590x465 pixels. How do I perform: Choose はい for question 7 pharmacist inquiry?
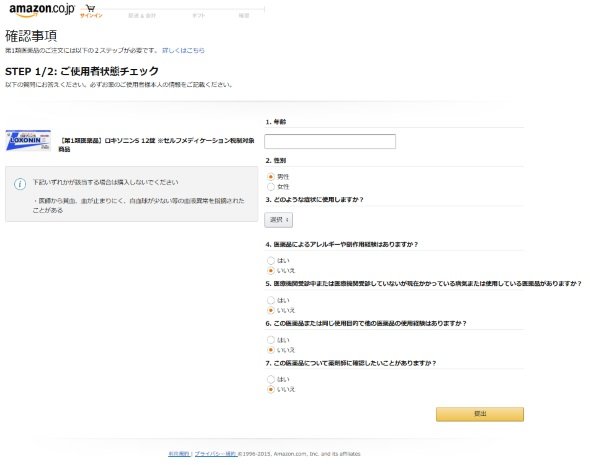[x=271, y=379]
